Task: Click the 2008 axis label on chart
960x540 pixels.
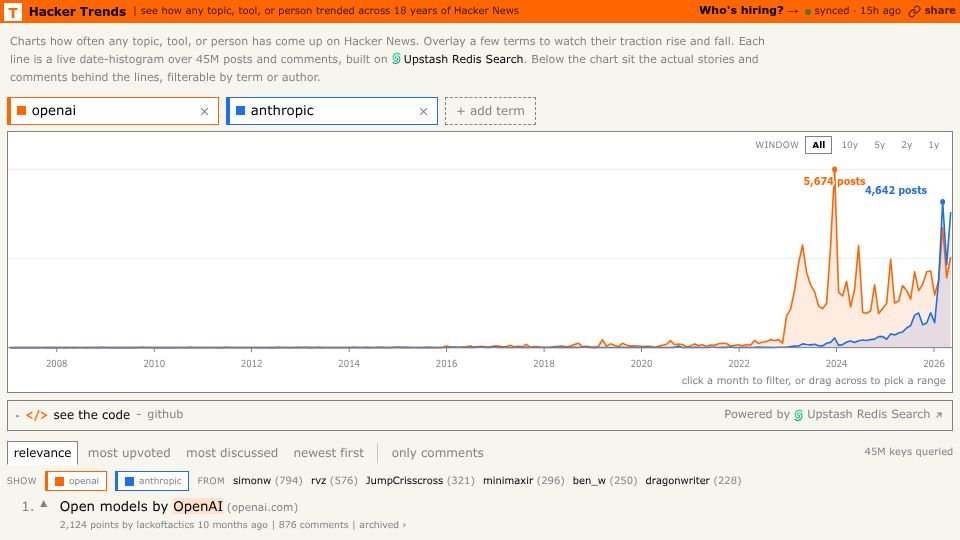Action: (x=56, y=364)
